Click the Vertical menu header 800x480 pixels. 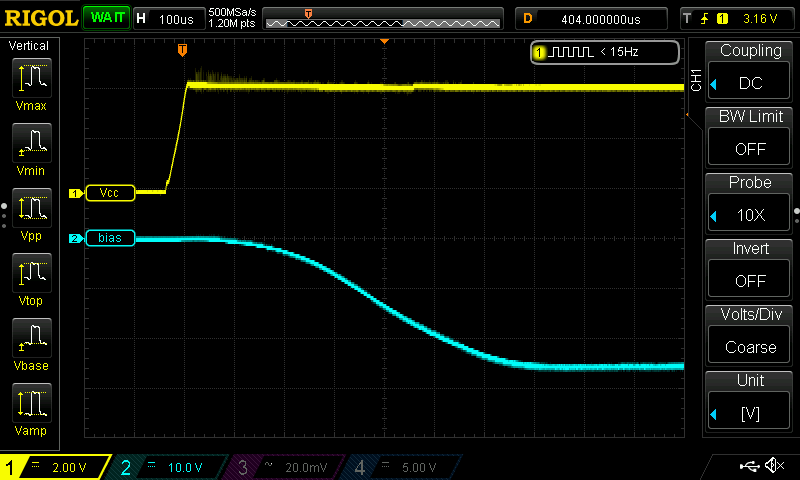[29, 46]
